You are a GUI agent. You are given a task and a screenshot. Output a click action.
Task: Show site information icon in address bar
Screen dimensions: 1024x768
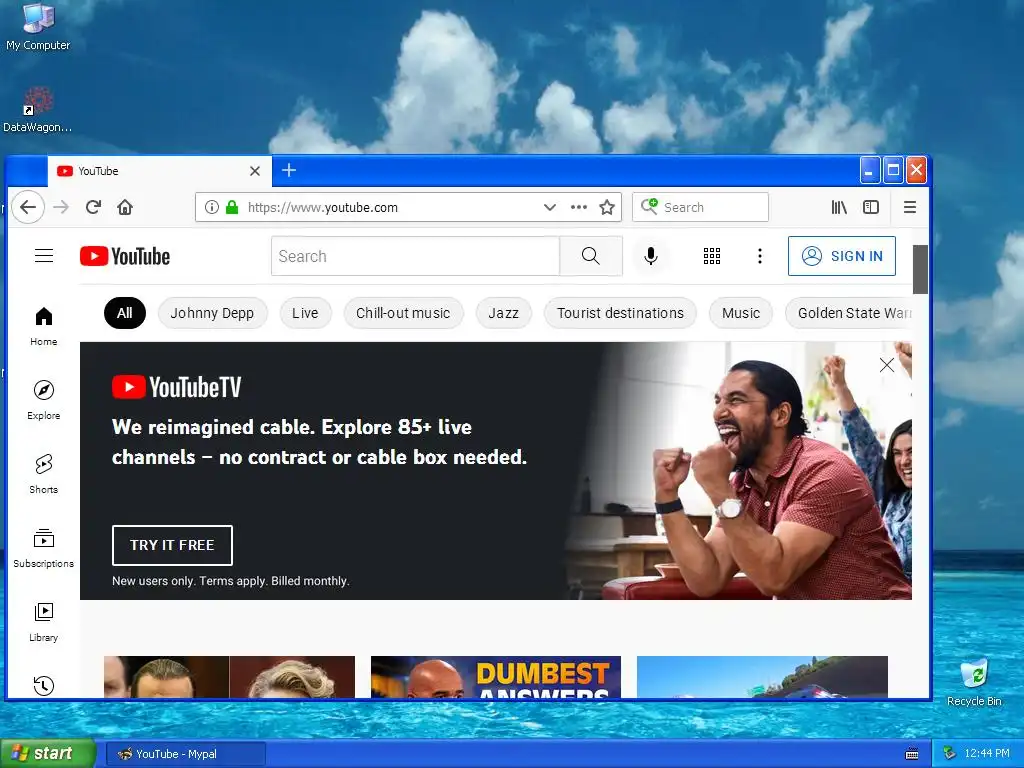[x=212, y=207]
